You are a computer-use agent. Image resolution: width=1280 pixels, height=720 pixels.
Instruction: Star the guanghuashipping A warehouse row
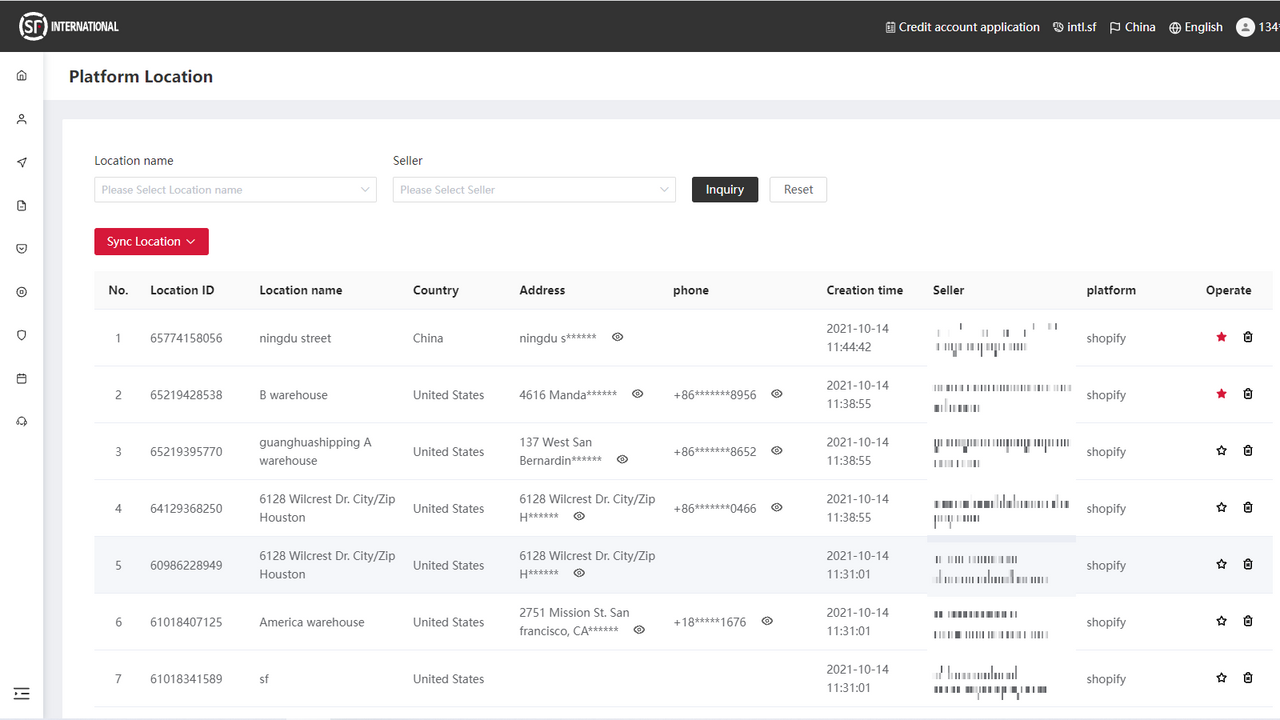click(x=1221, y=451)
